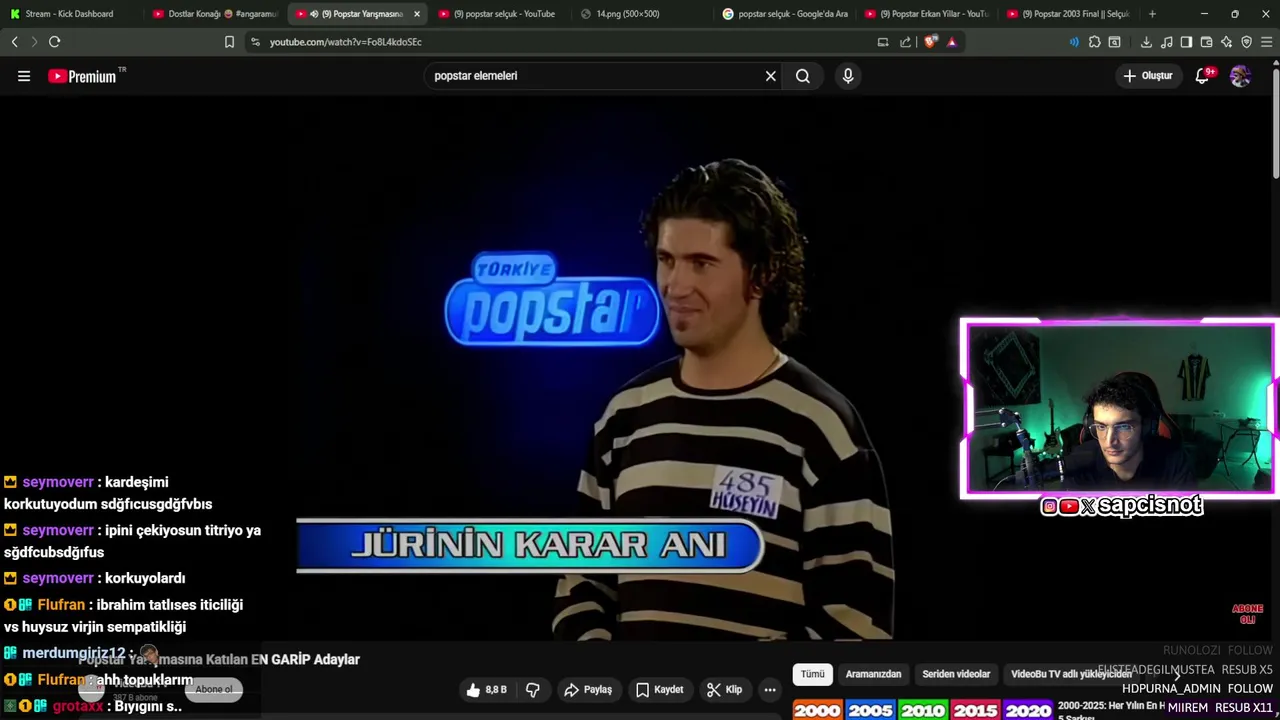Submit search with the magnifier icon
Viewport: 1280px width, 720px height.
pyautogui.click(x=803, y=76)
